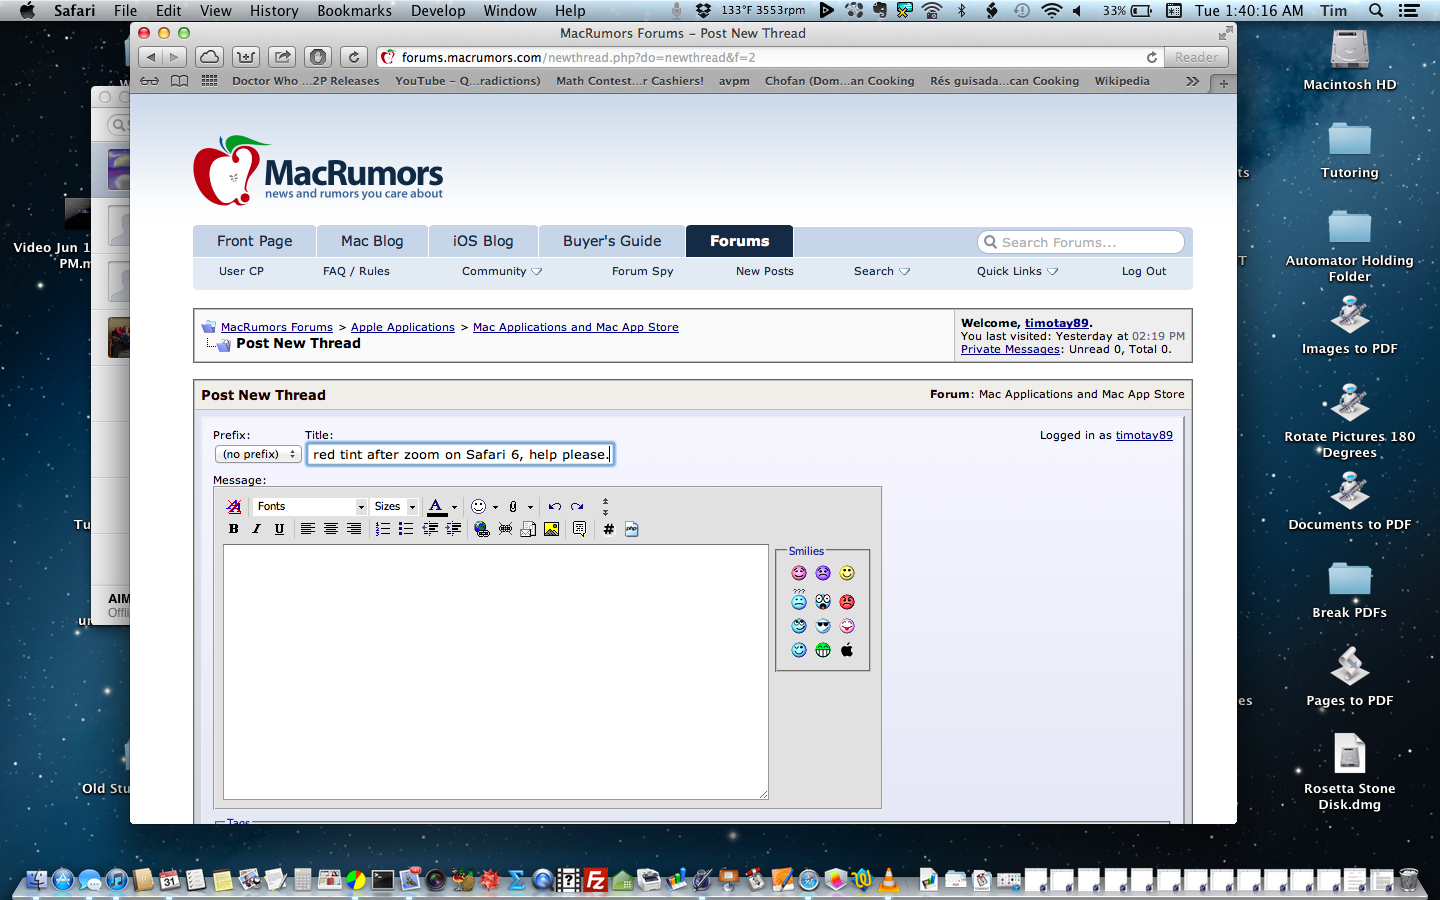Open Forum Spy link
The image size is (1440, 900).
click(x=642, y=272)
